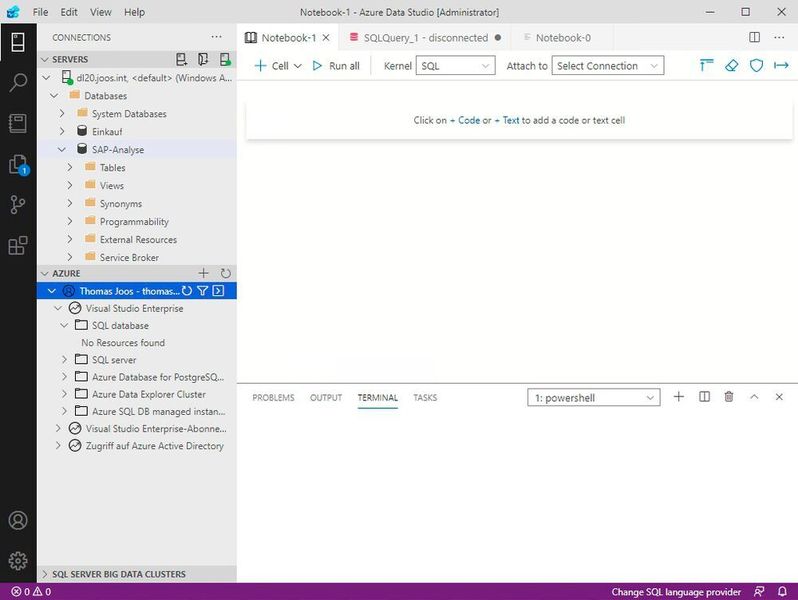798x600 pixels.
Task: Open the powershell terminal selector dropdown
Action: pos(593,397)
